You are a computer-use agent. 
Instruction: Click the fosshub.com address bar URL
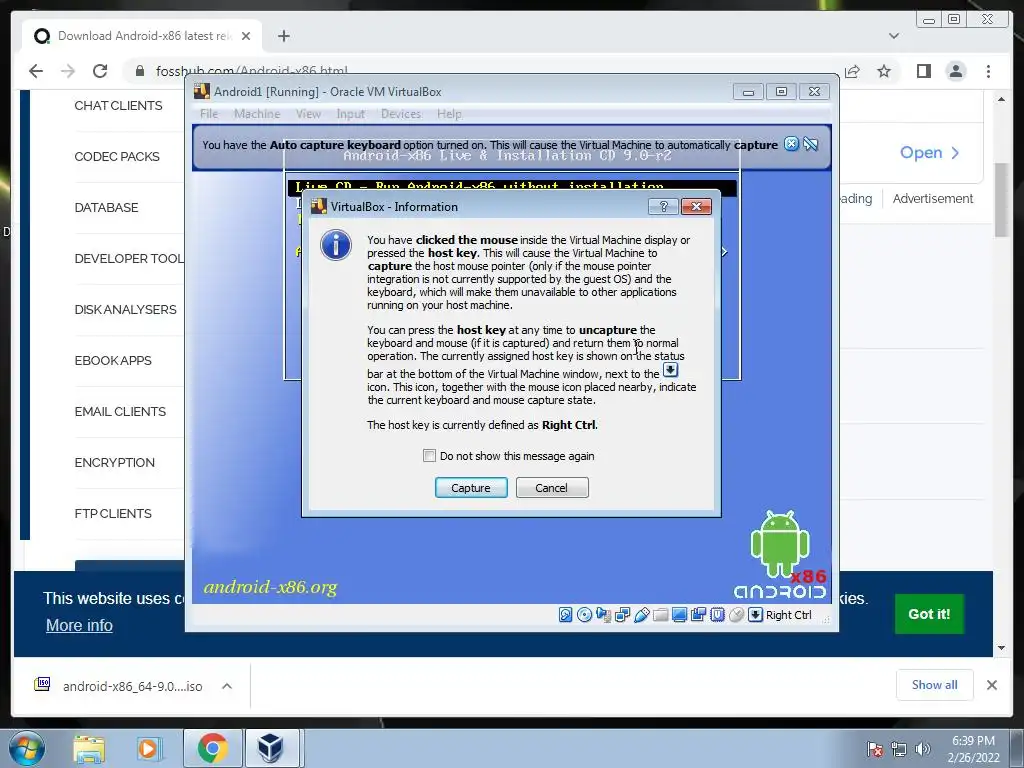click(251, 71)
